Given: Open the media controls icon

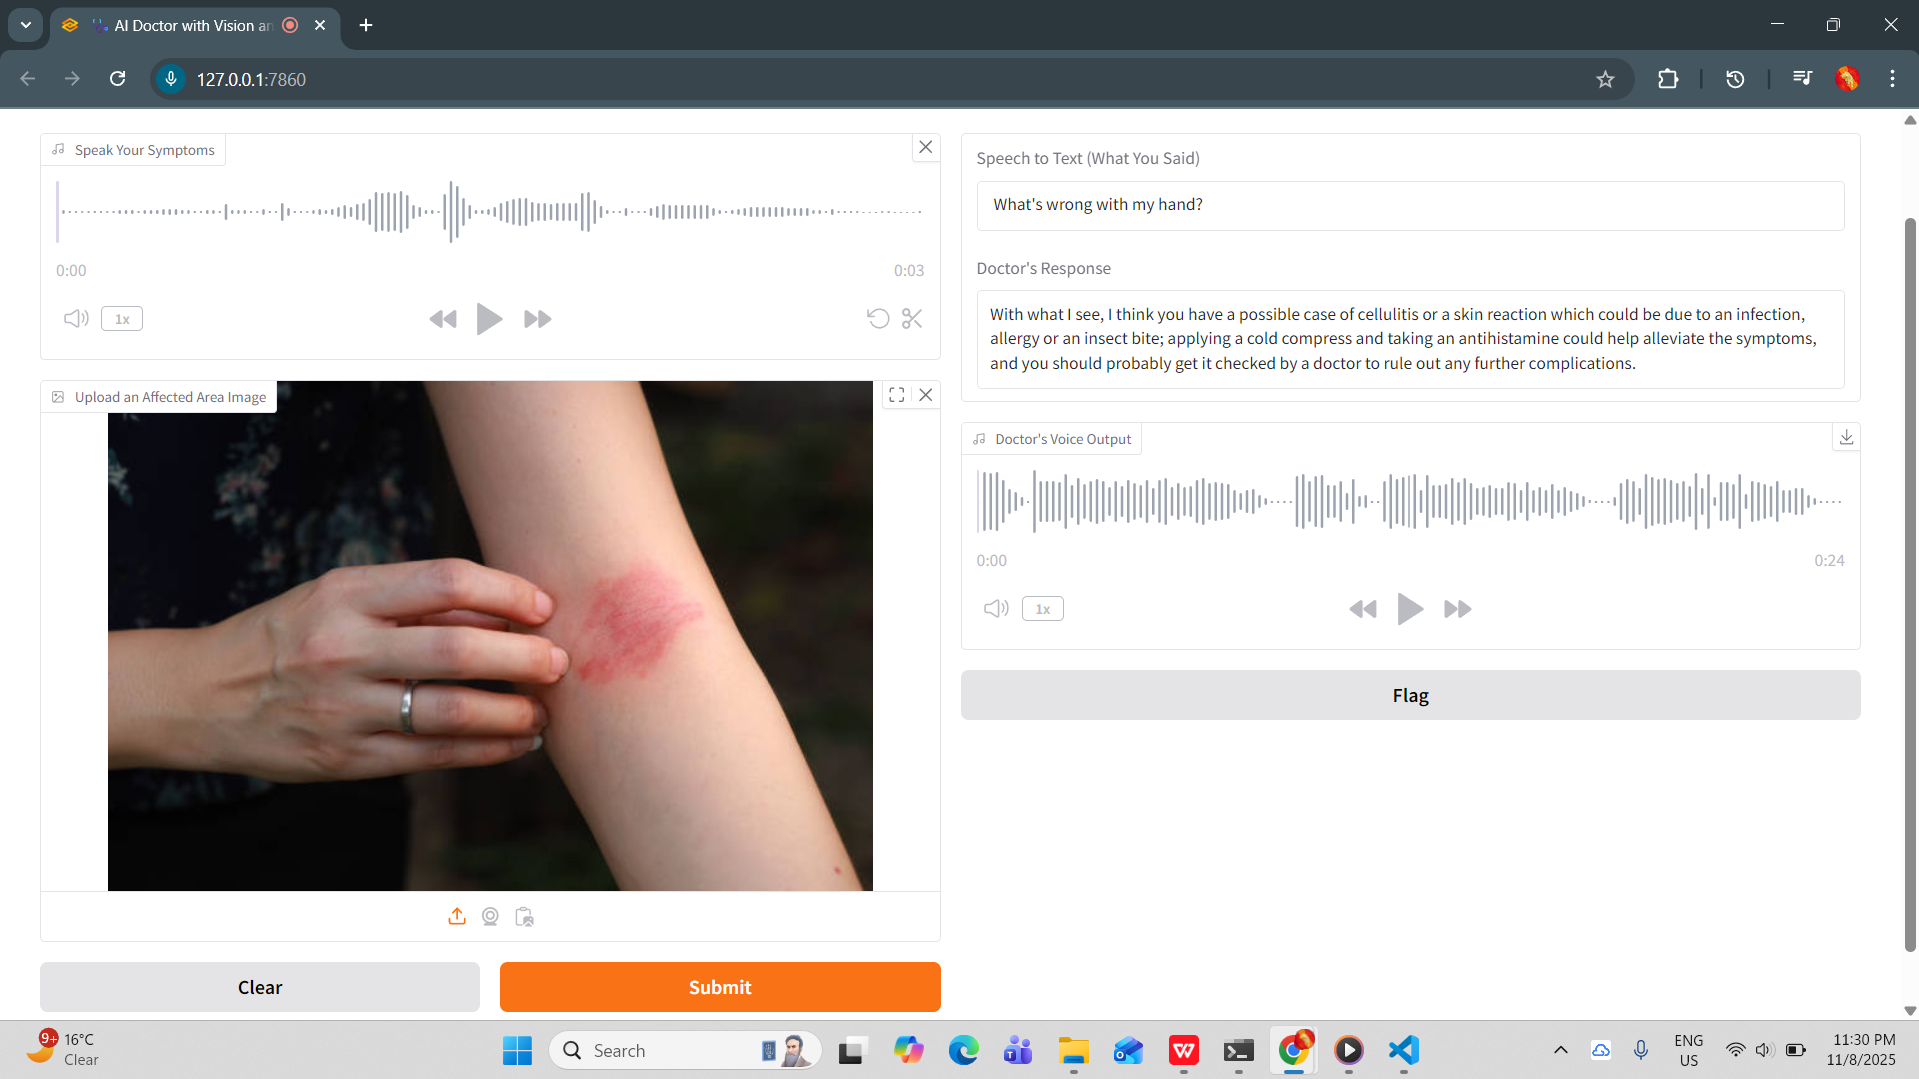Looking at the screenshot, I should click(x=1802, y=79).
